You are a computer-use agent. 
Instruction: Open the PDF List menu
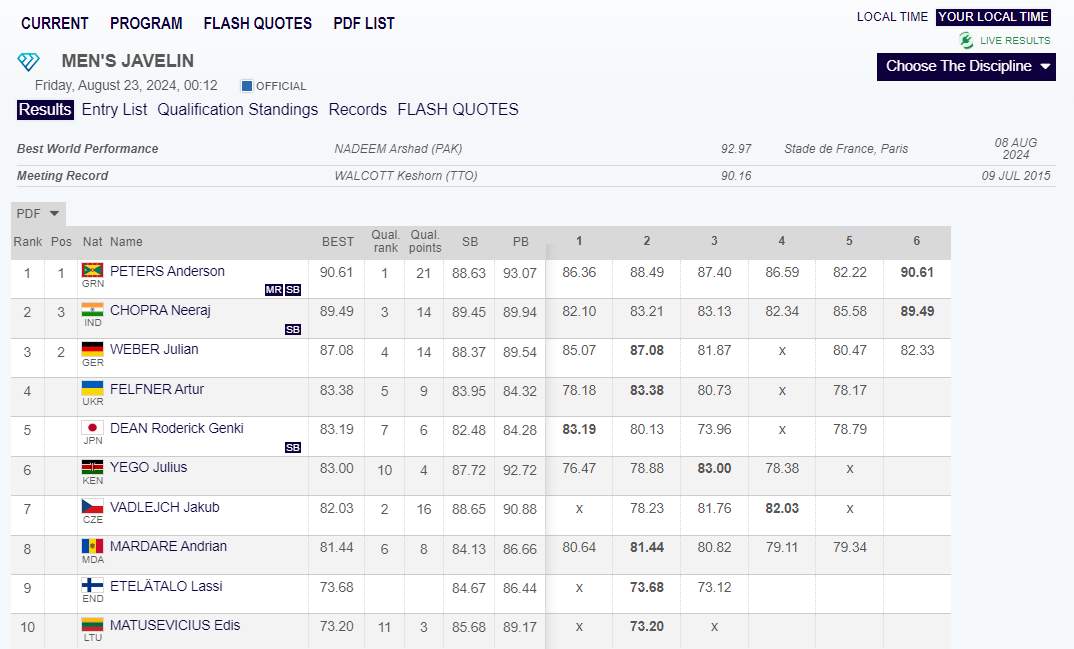point(364,23)
